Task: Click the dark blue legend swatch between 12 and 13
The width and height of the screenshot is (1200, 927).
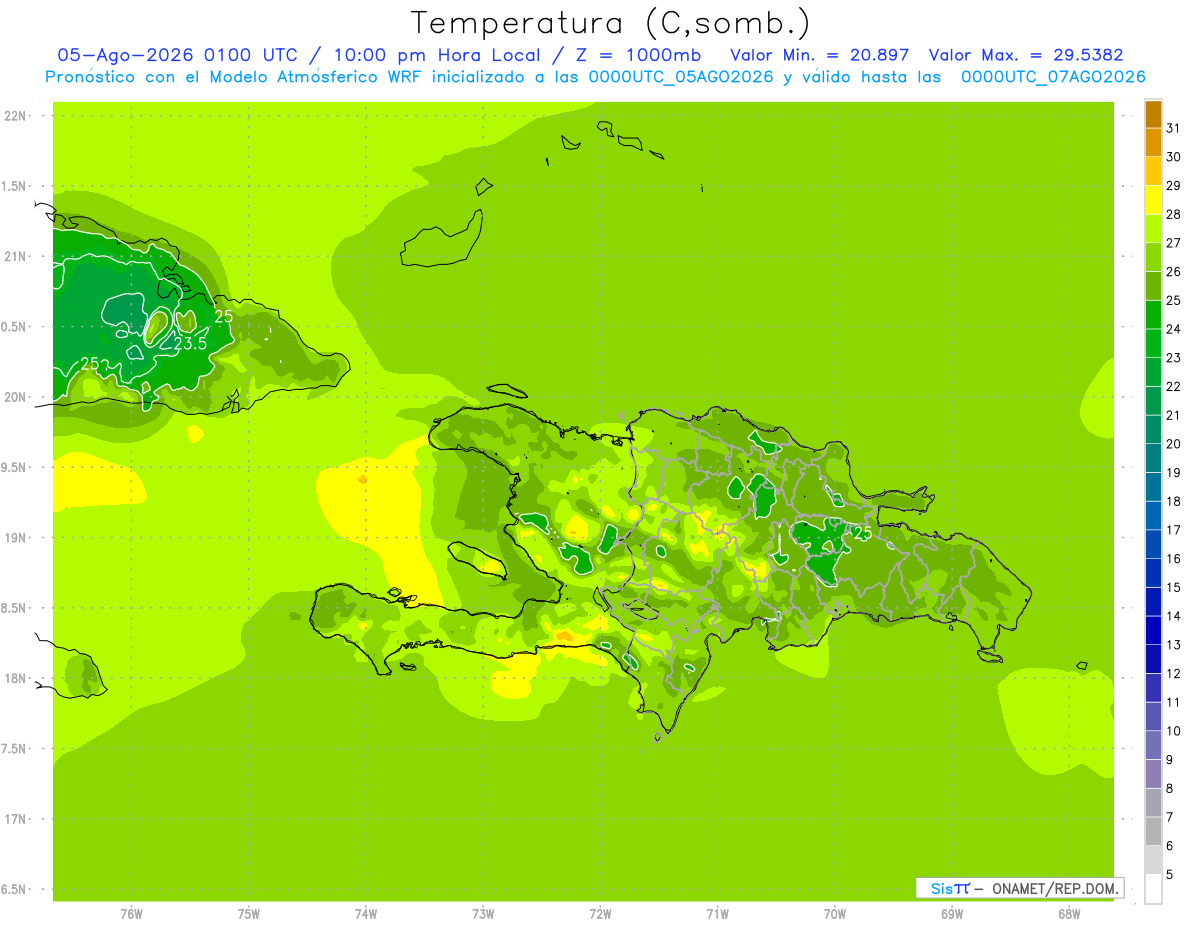Action: [1153, 659]
